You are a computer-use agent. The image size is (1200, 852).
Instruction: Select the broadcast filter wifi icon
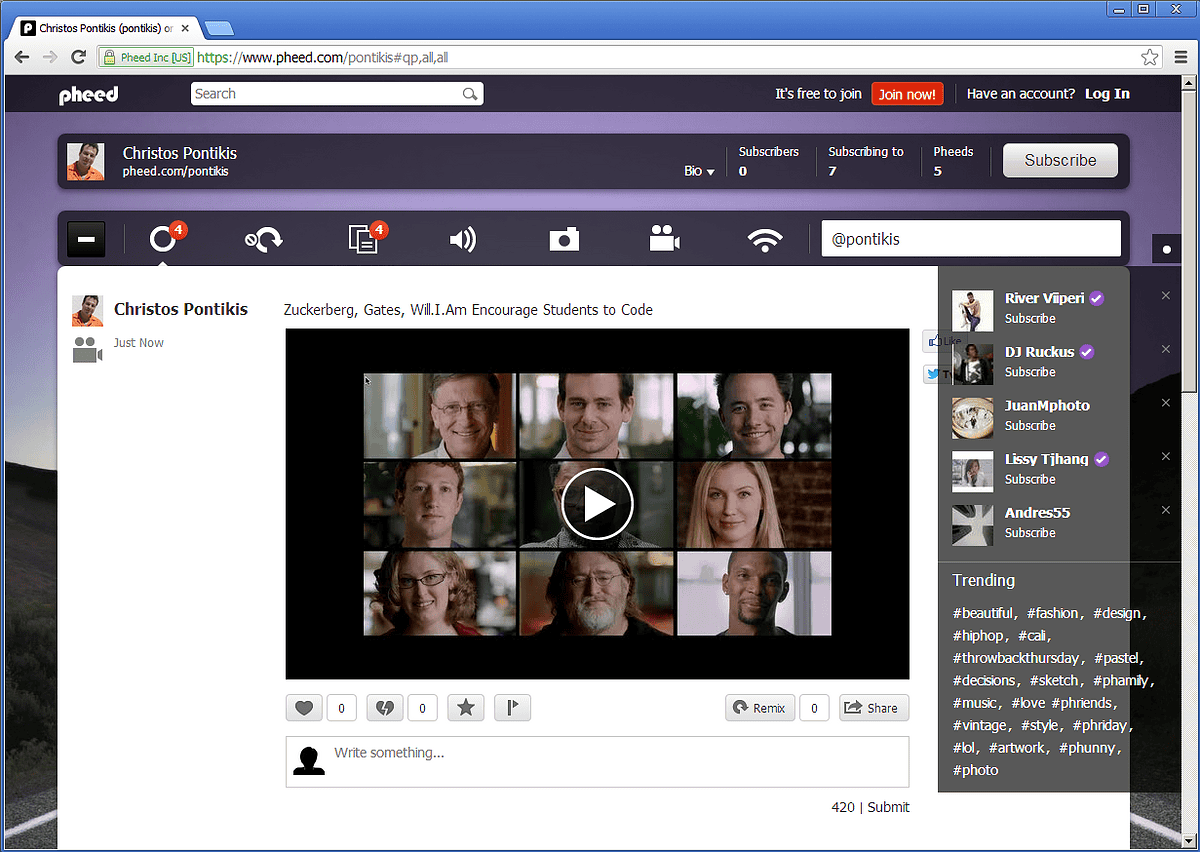765,240
